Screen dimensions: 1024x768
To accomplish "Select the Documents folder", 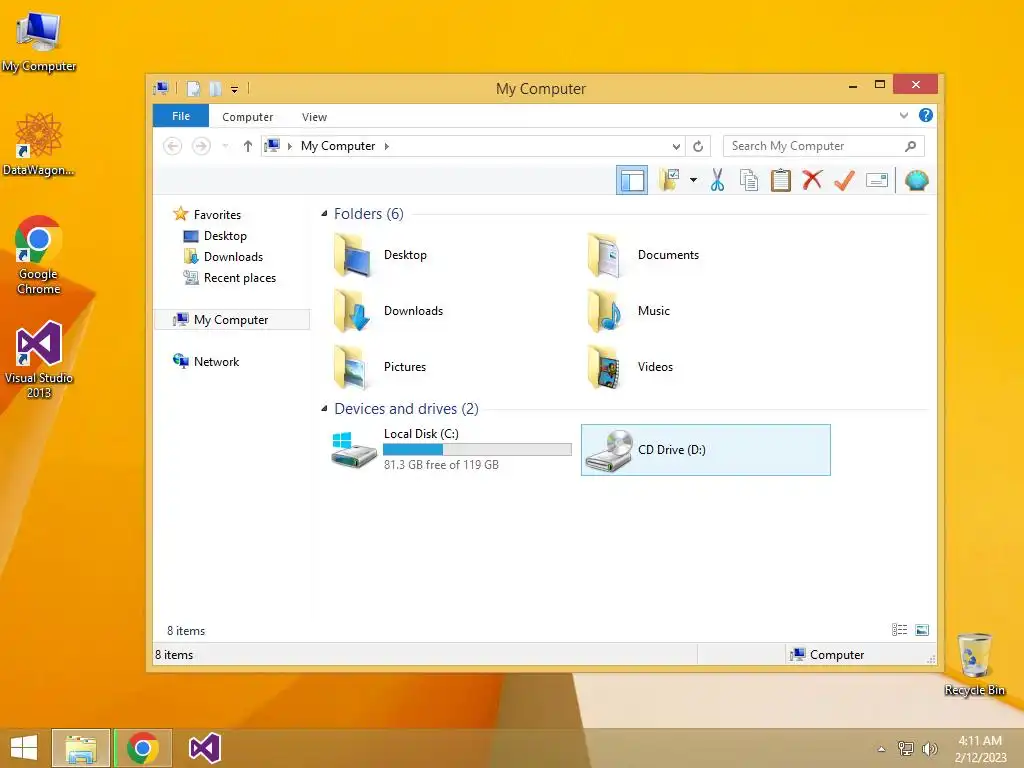I will click(643, 255).
